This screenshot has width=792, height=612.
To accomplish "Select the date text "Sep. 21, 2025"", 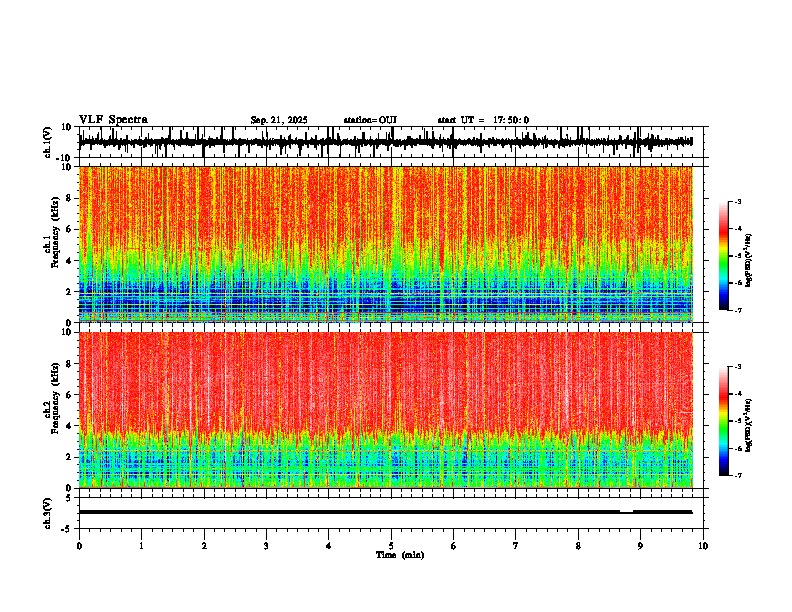I will click(279, 120).
